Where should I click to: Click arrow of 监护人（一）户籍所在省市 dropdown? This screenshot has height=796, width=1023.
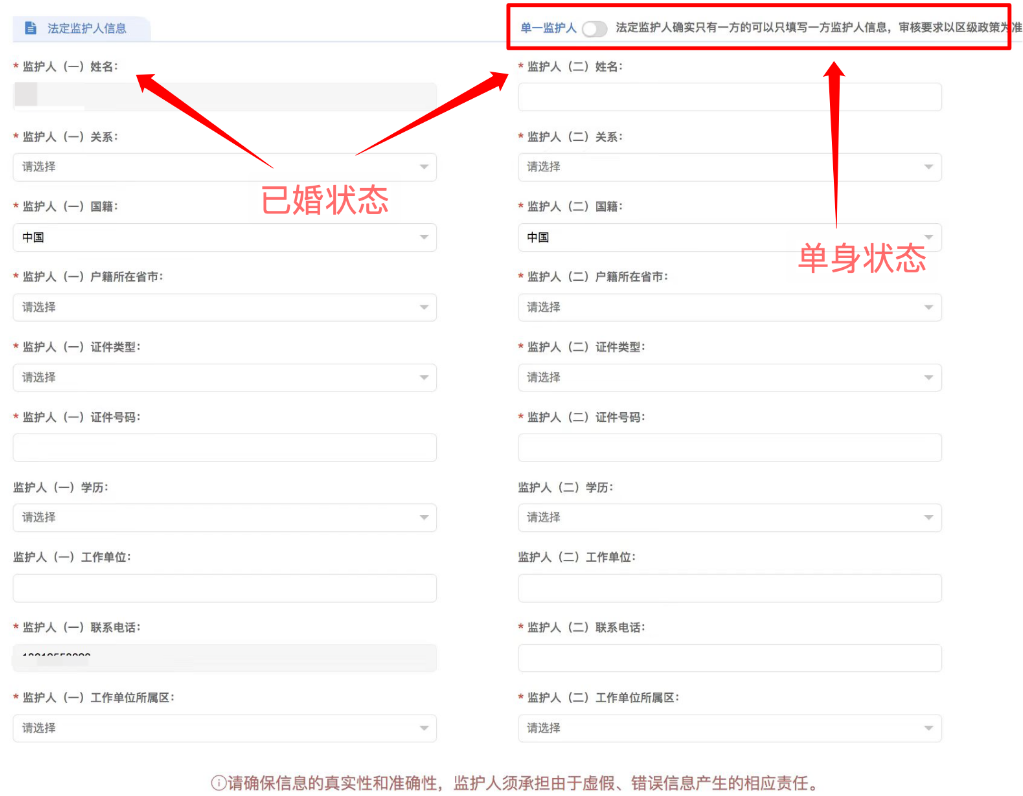[424, 307]
